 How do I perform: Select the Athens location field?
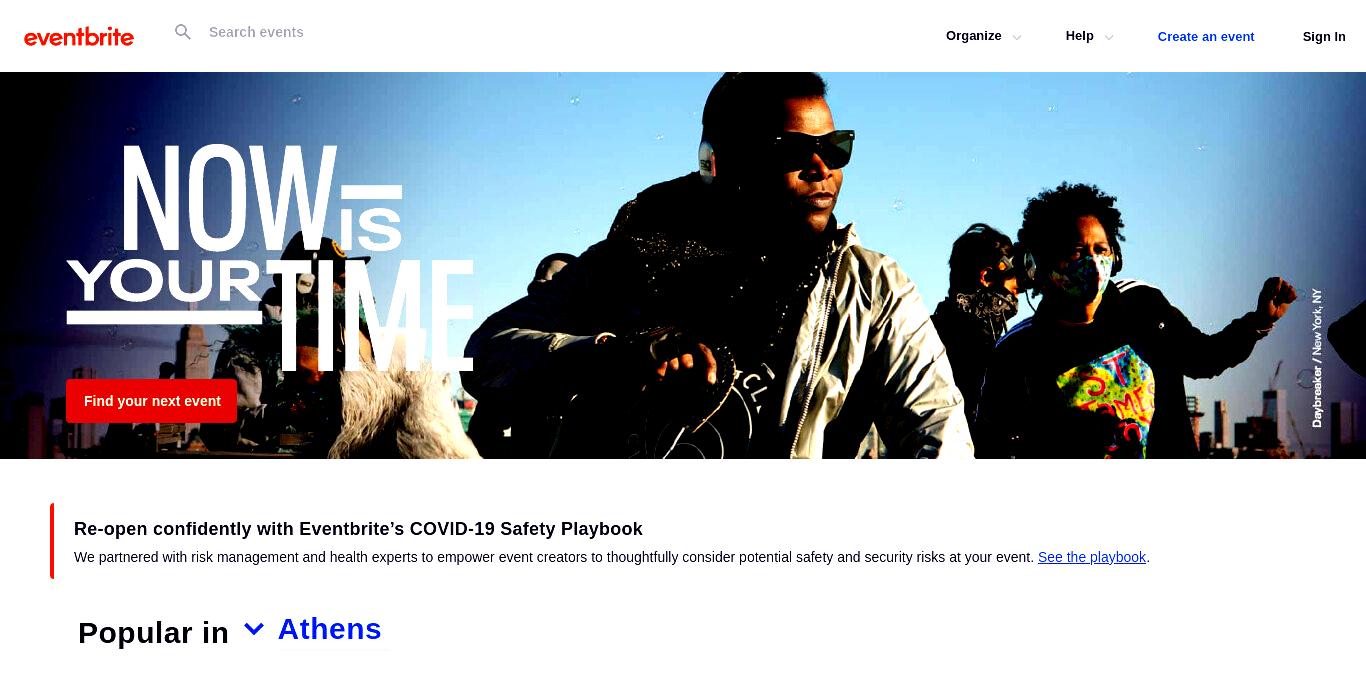pos(333,630)
